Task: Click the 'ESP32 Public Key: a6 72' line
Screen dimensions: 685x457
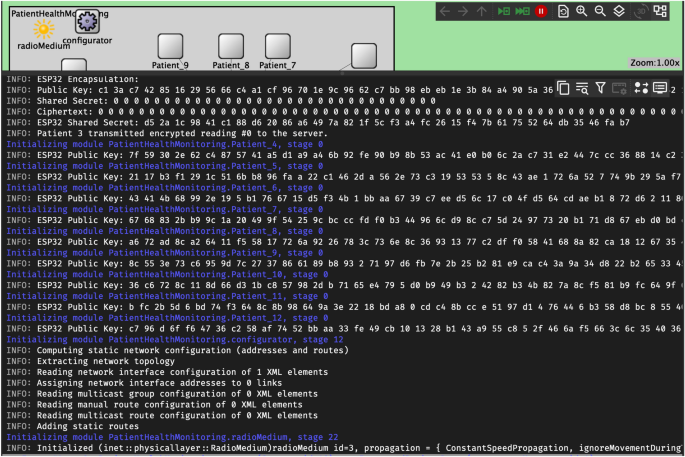Action: tap(344, 242)
